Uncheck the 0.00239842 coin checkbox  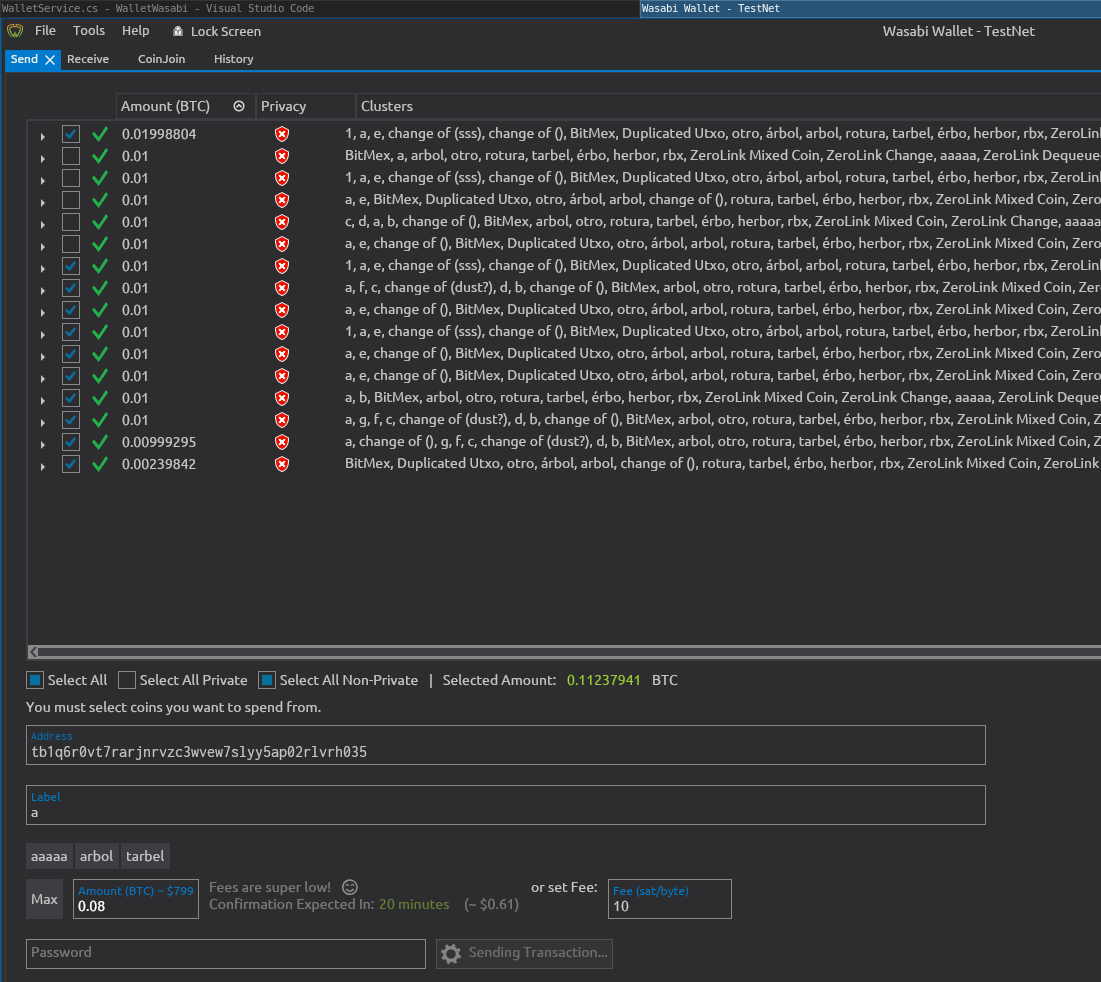click(x=71, y=464)
